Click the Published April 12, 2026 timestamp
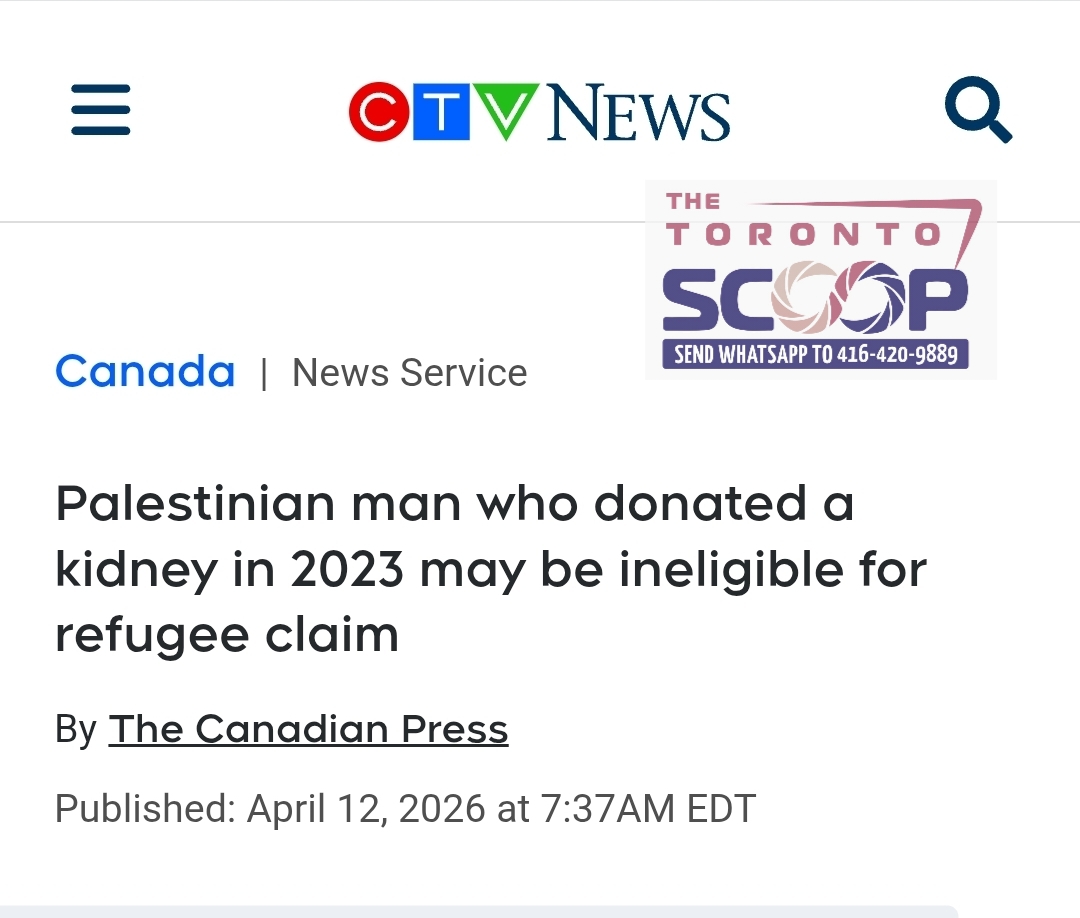This screenshot has height=918, width=1080. 405,808
